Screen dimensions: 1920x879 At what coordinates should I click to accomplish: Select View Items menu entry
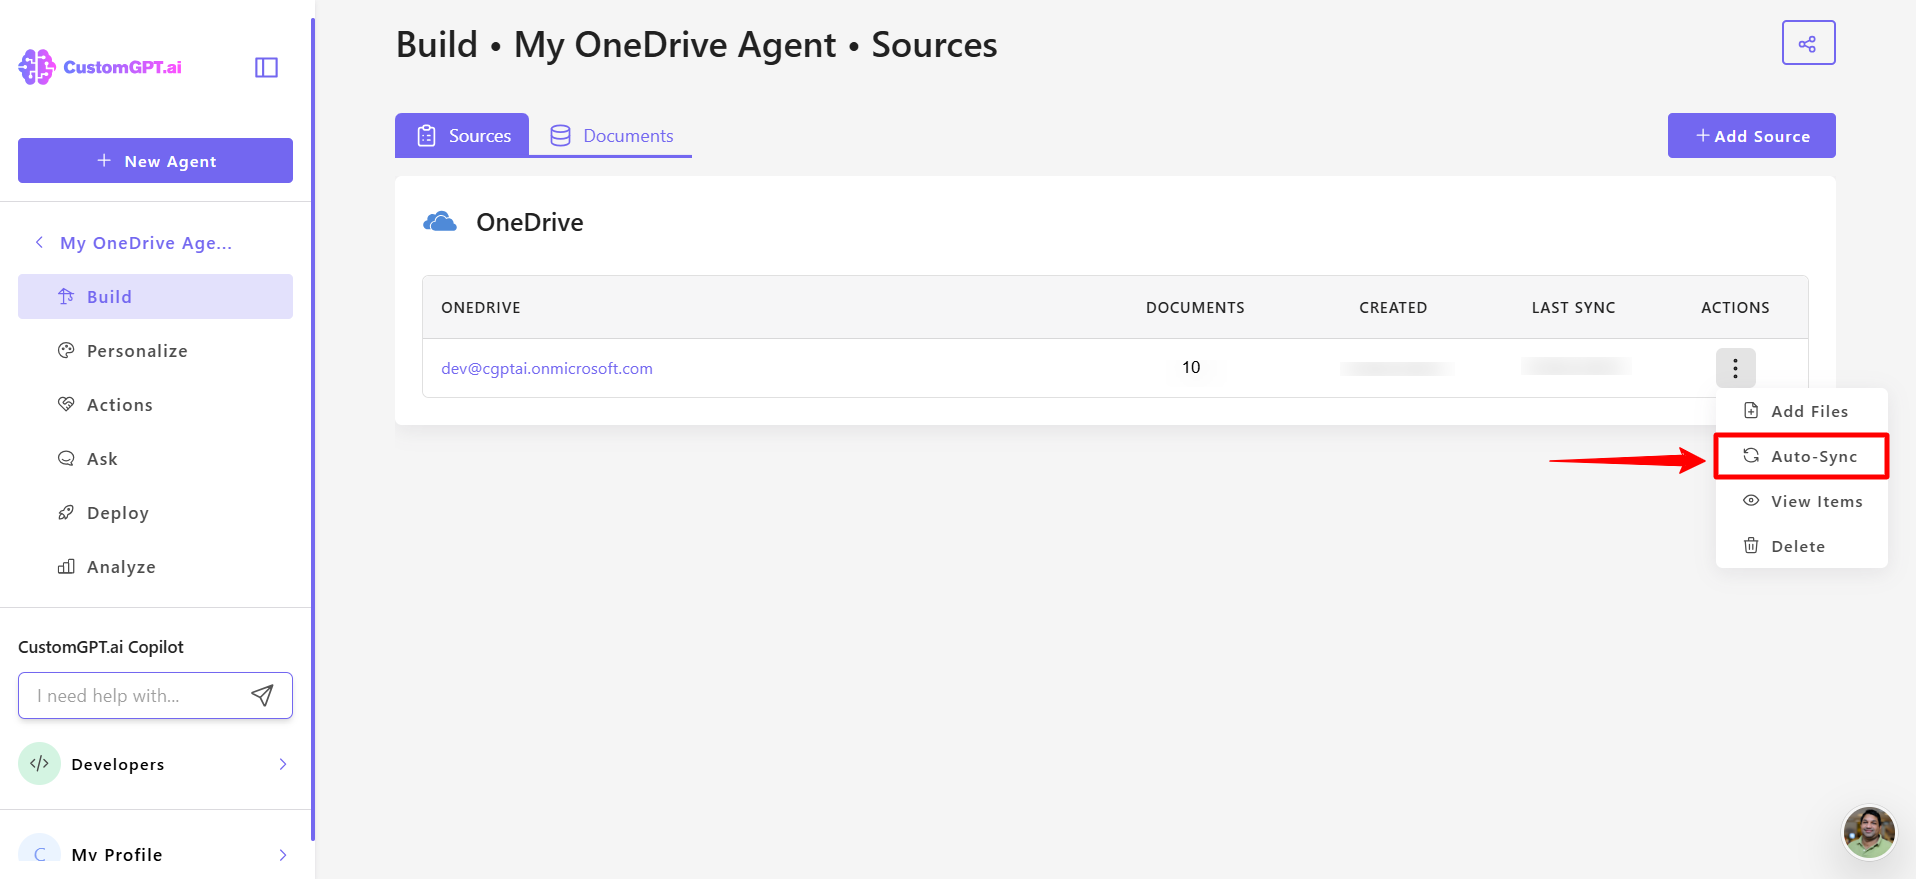coord(1801,501)
